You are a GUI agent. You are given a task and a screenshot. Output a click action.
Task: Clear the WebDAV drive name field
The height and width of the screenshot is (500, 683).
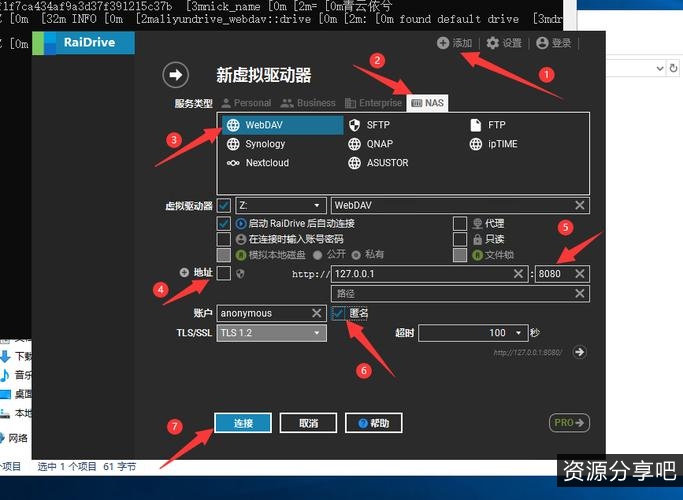tap(580, 205)
